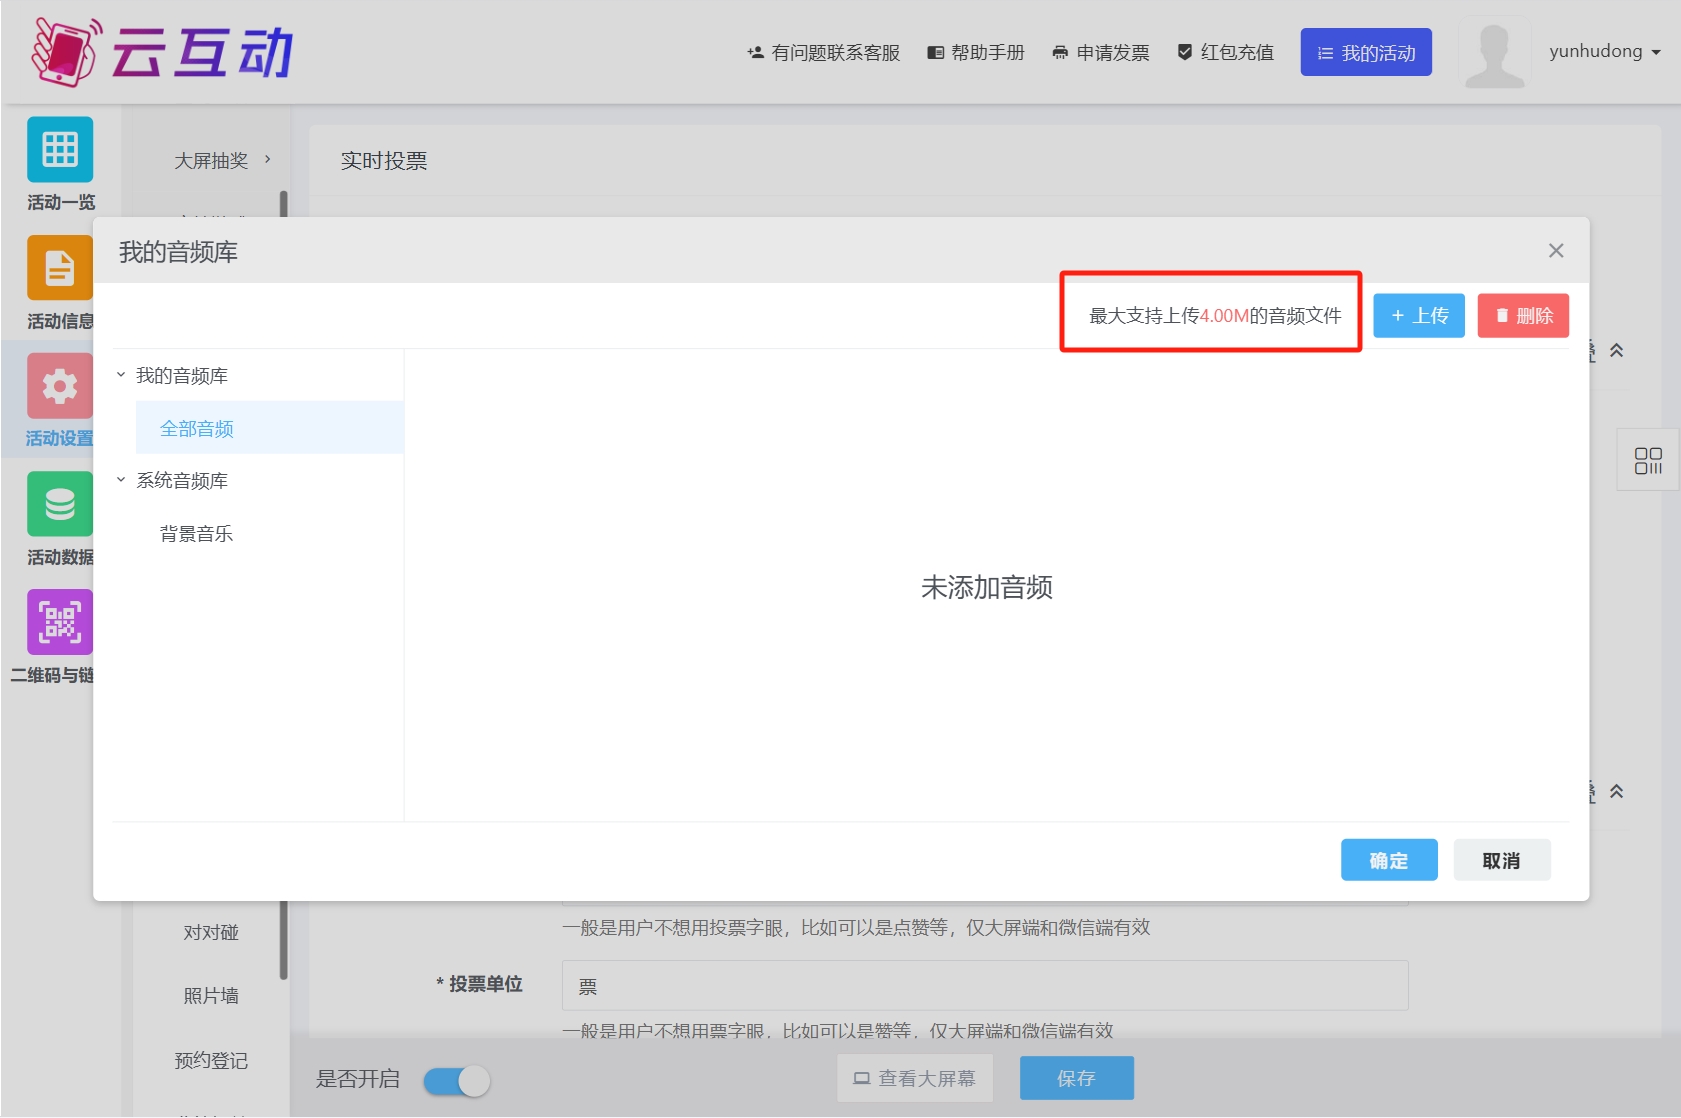
Task: Toggle the 是否开启 switch
Action: tap(457, 1081)
